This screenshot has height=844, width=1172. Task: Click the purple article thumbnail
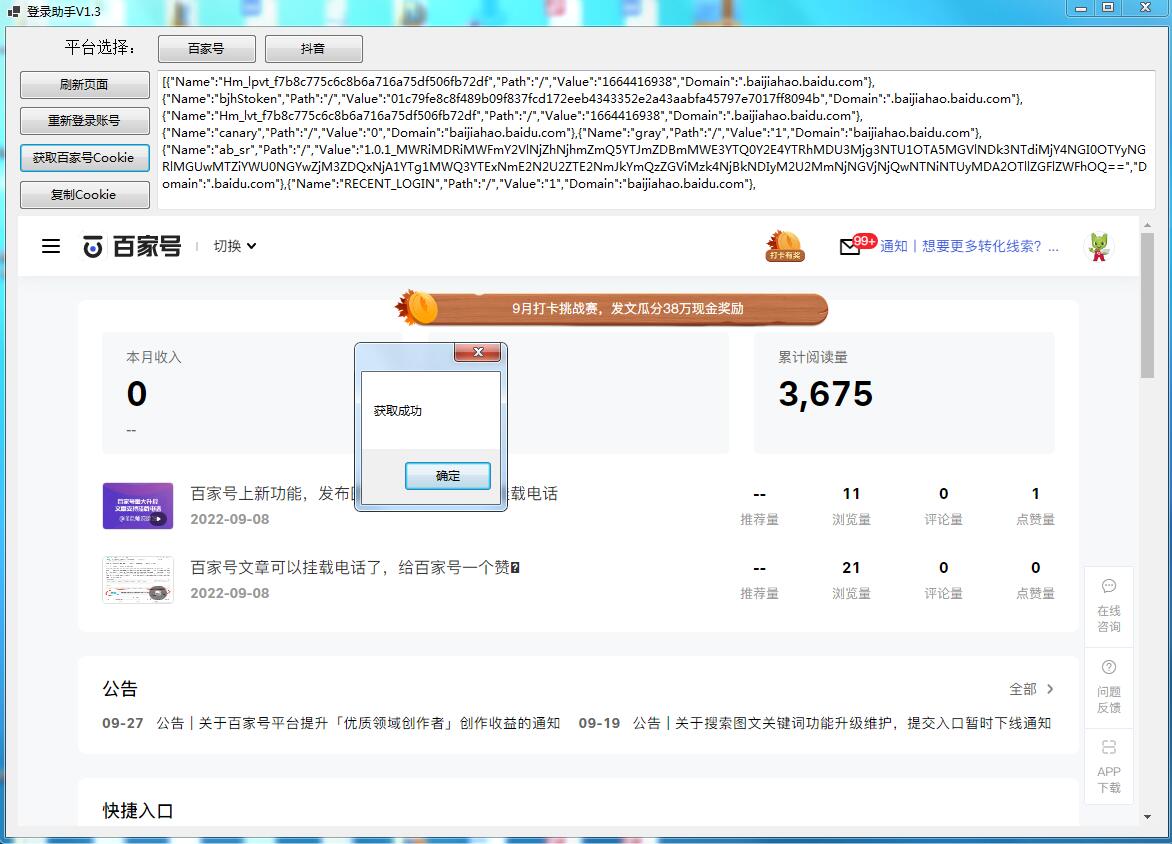[x=138, y=506]
